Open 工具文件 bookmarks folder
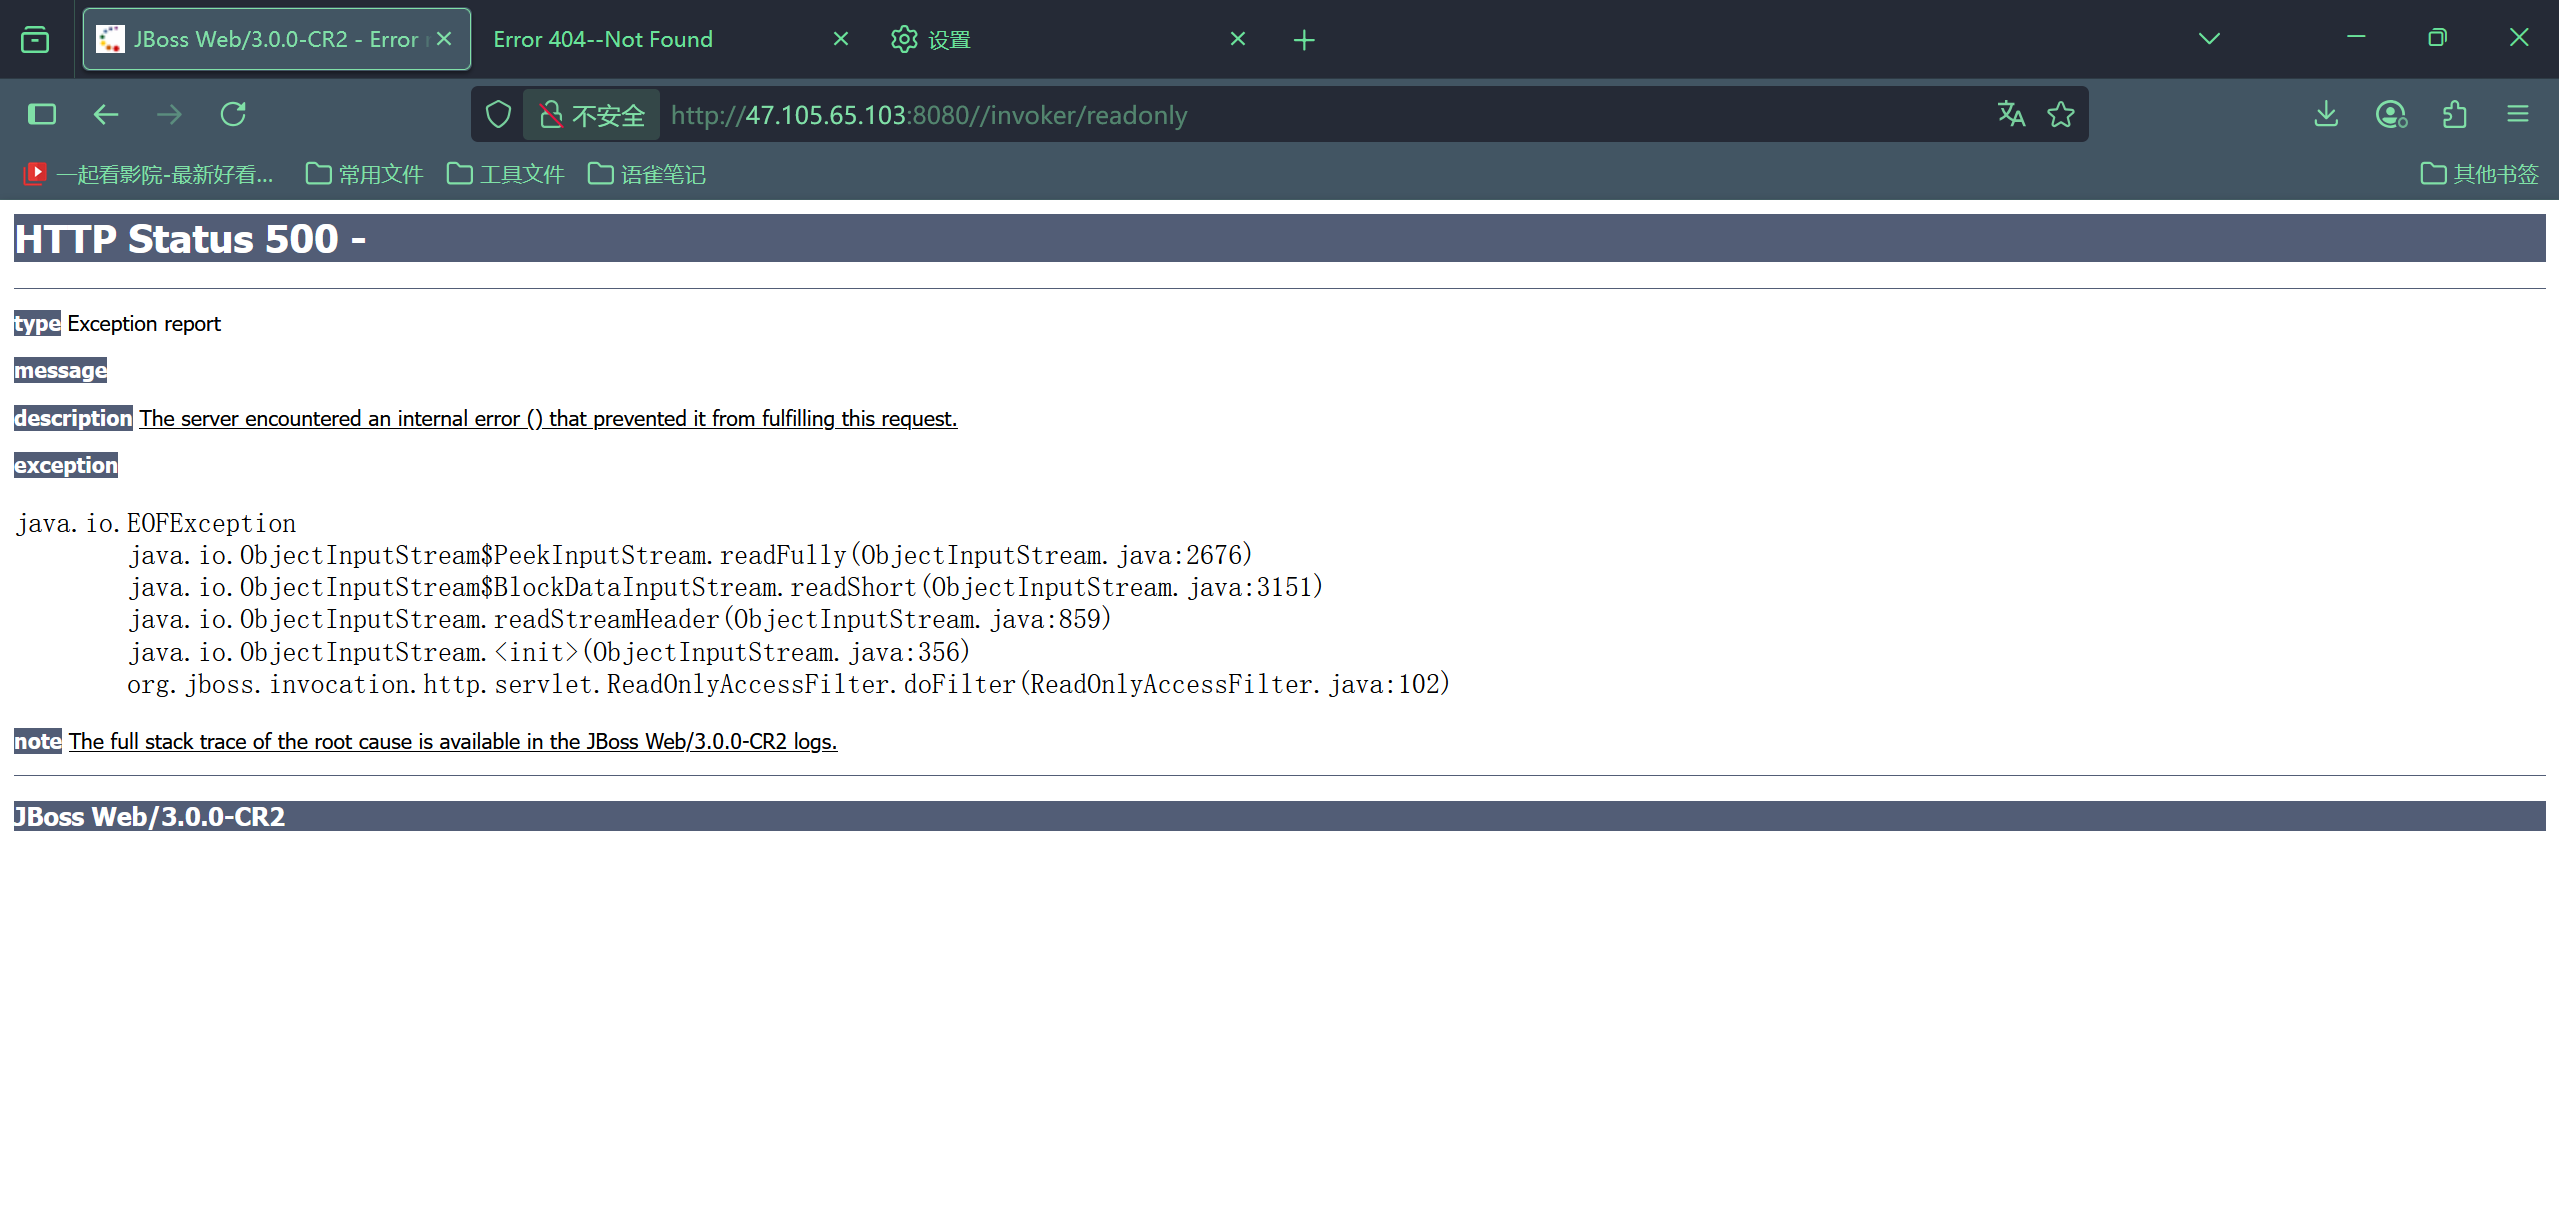 click(506, 174)
